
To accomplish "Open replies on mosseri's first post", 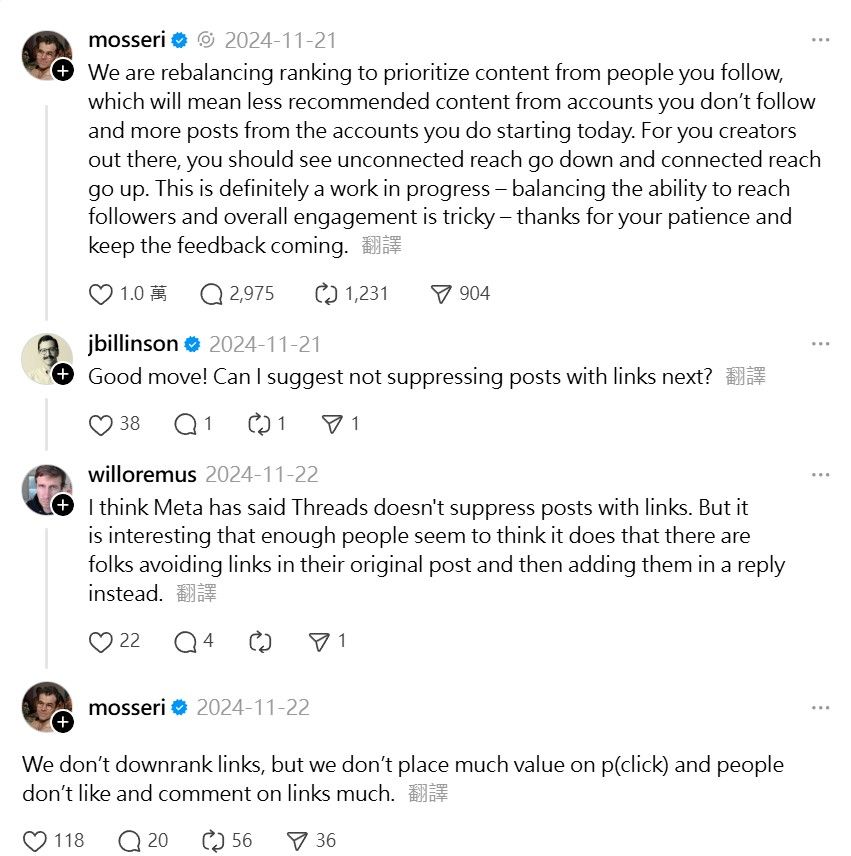I will click(211, 294).
